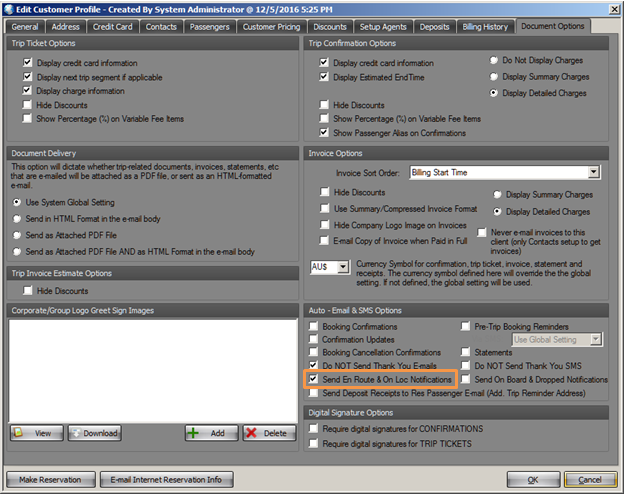Open the Credit Card tab
This screenshot has height=495, width=624.
pyautogui.click(x=113, y=27)
